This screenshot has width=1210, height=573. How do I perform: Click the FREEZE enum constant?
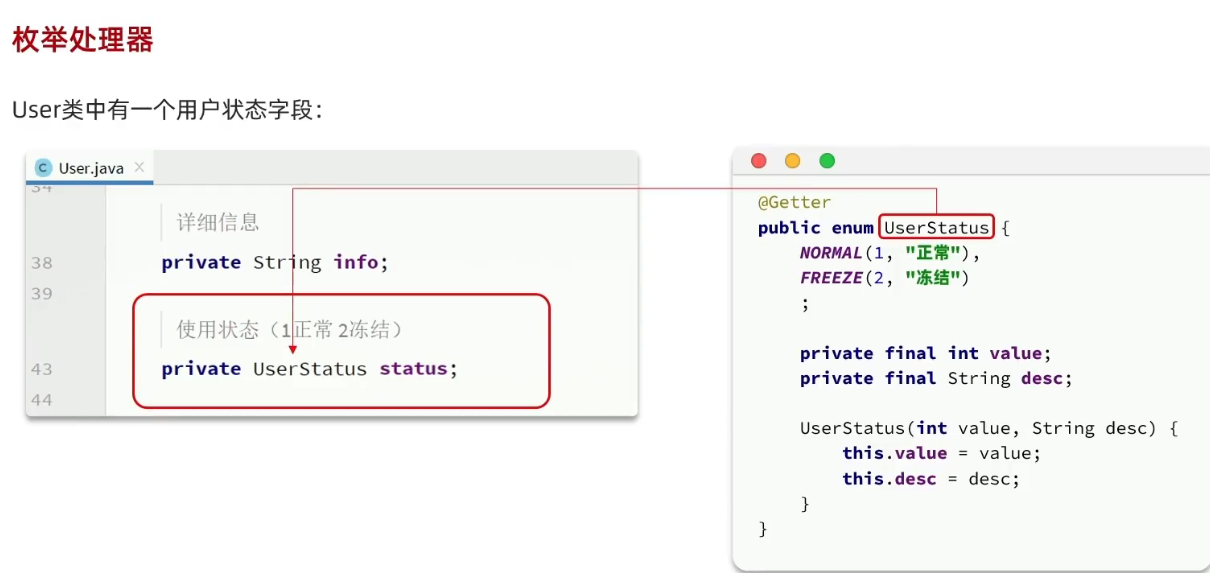(x=831, y=278)
